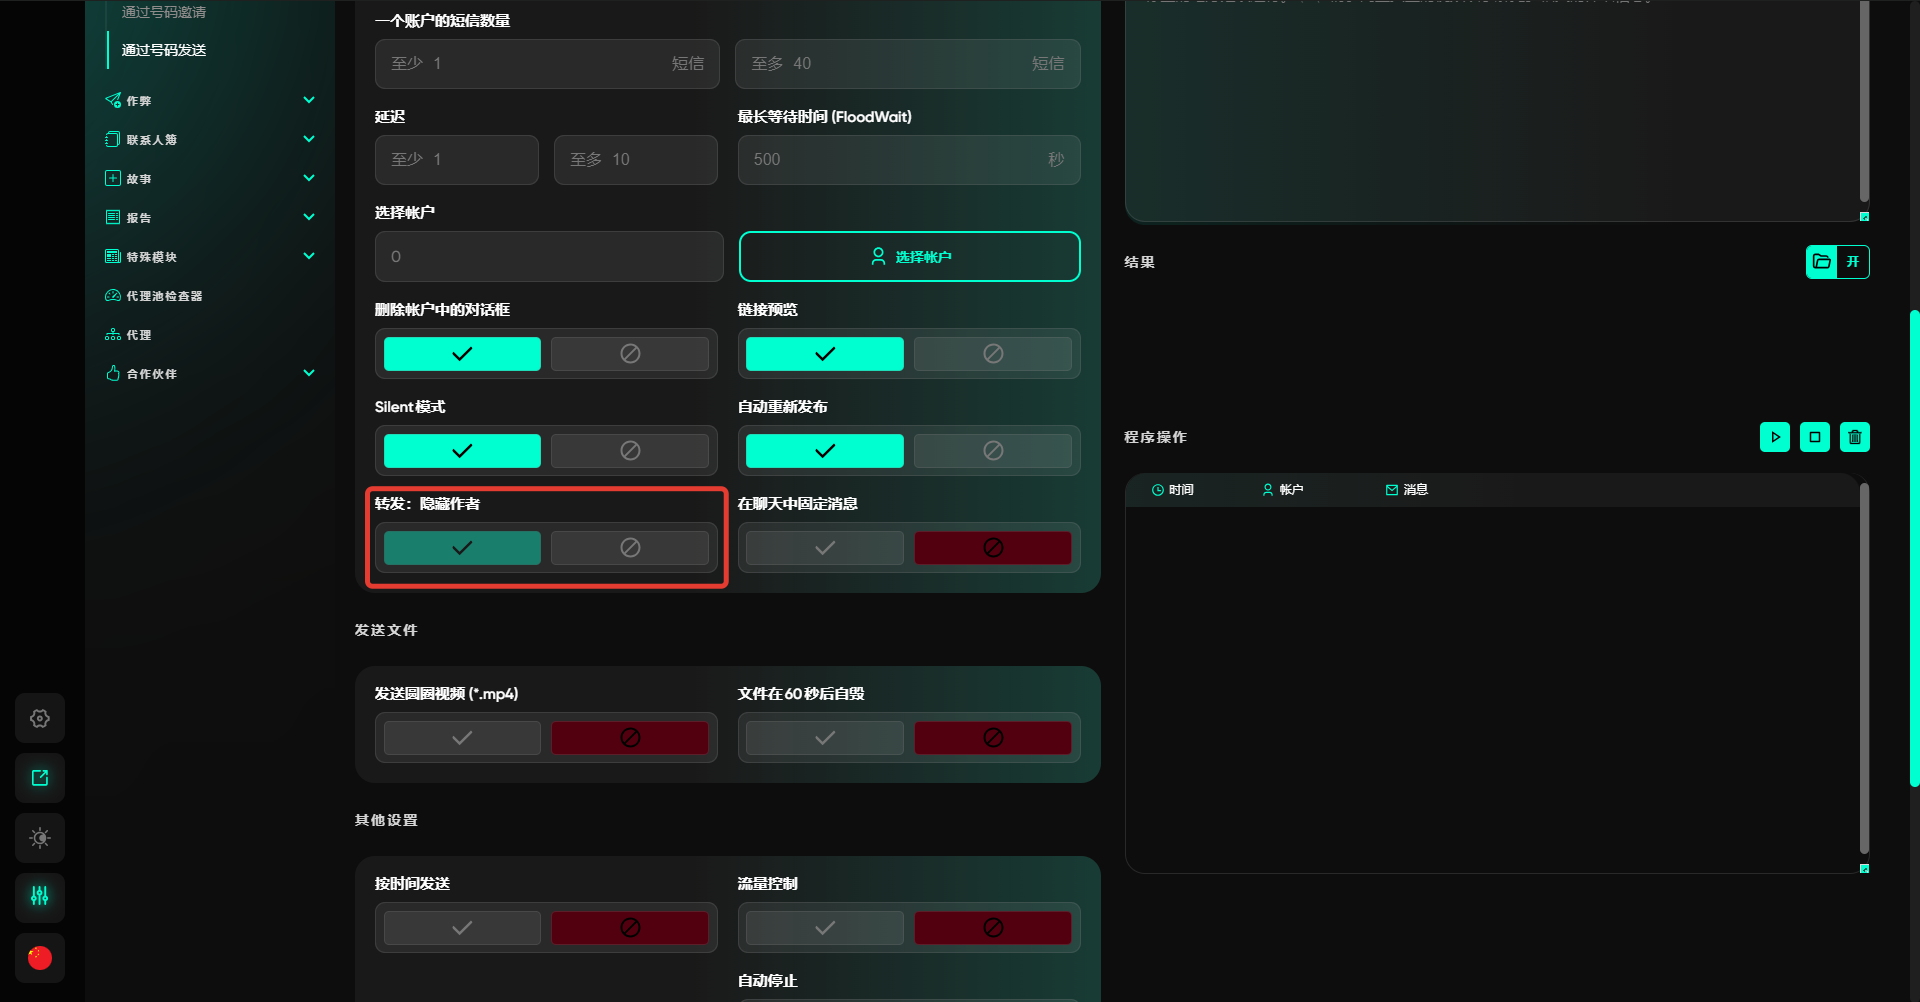This screenshot has width=1920, height=1002.
Task: Enable 在聊天中固定消息 with checkmark
Action: point(824,548)
